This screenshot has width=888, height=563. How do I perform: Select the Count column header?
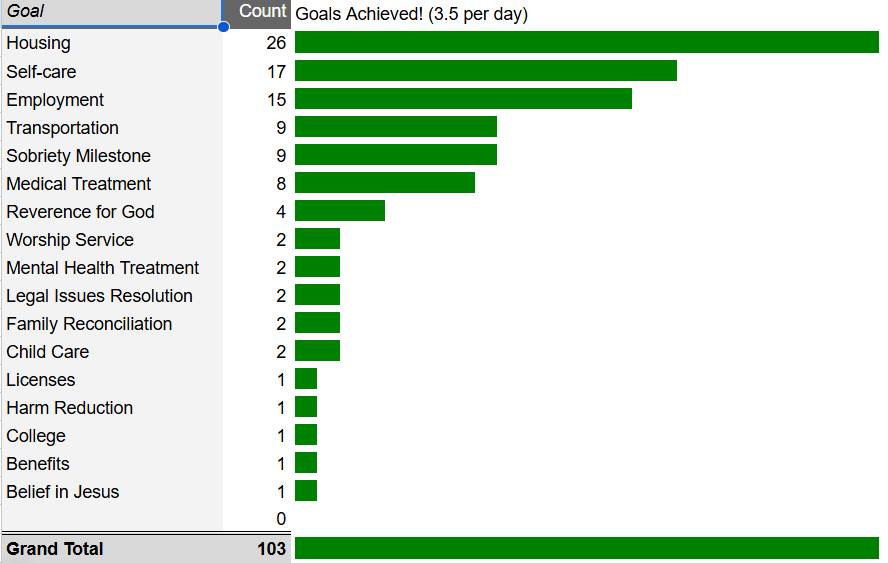tap(257, 12)
